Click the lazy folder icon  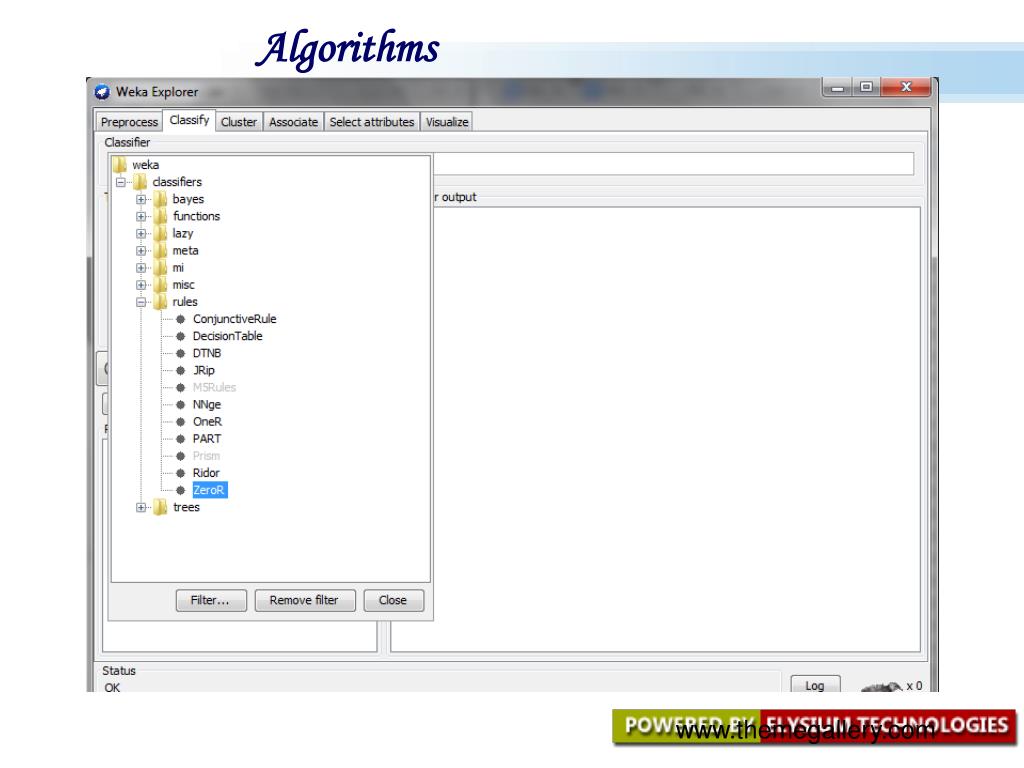coord(161,233)
